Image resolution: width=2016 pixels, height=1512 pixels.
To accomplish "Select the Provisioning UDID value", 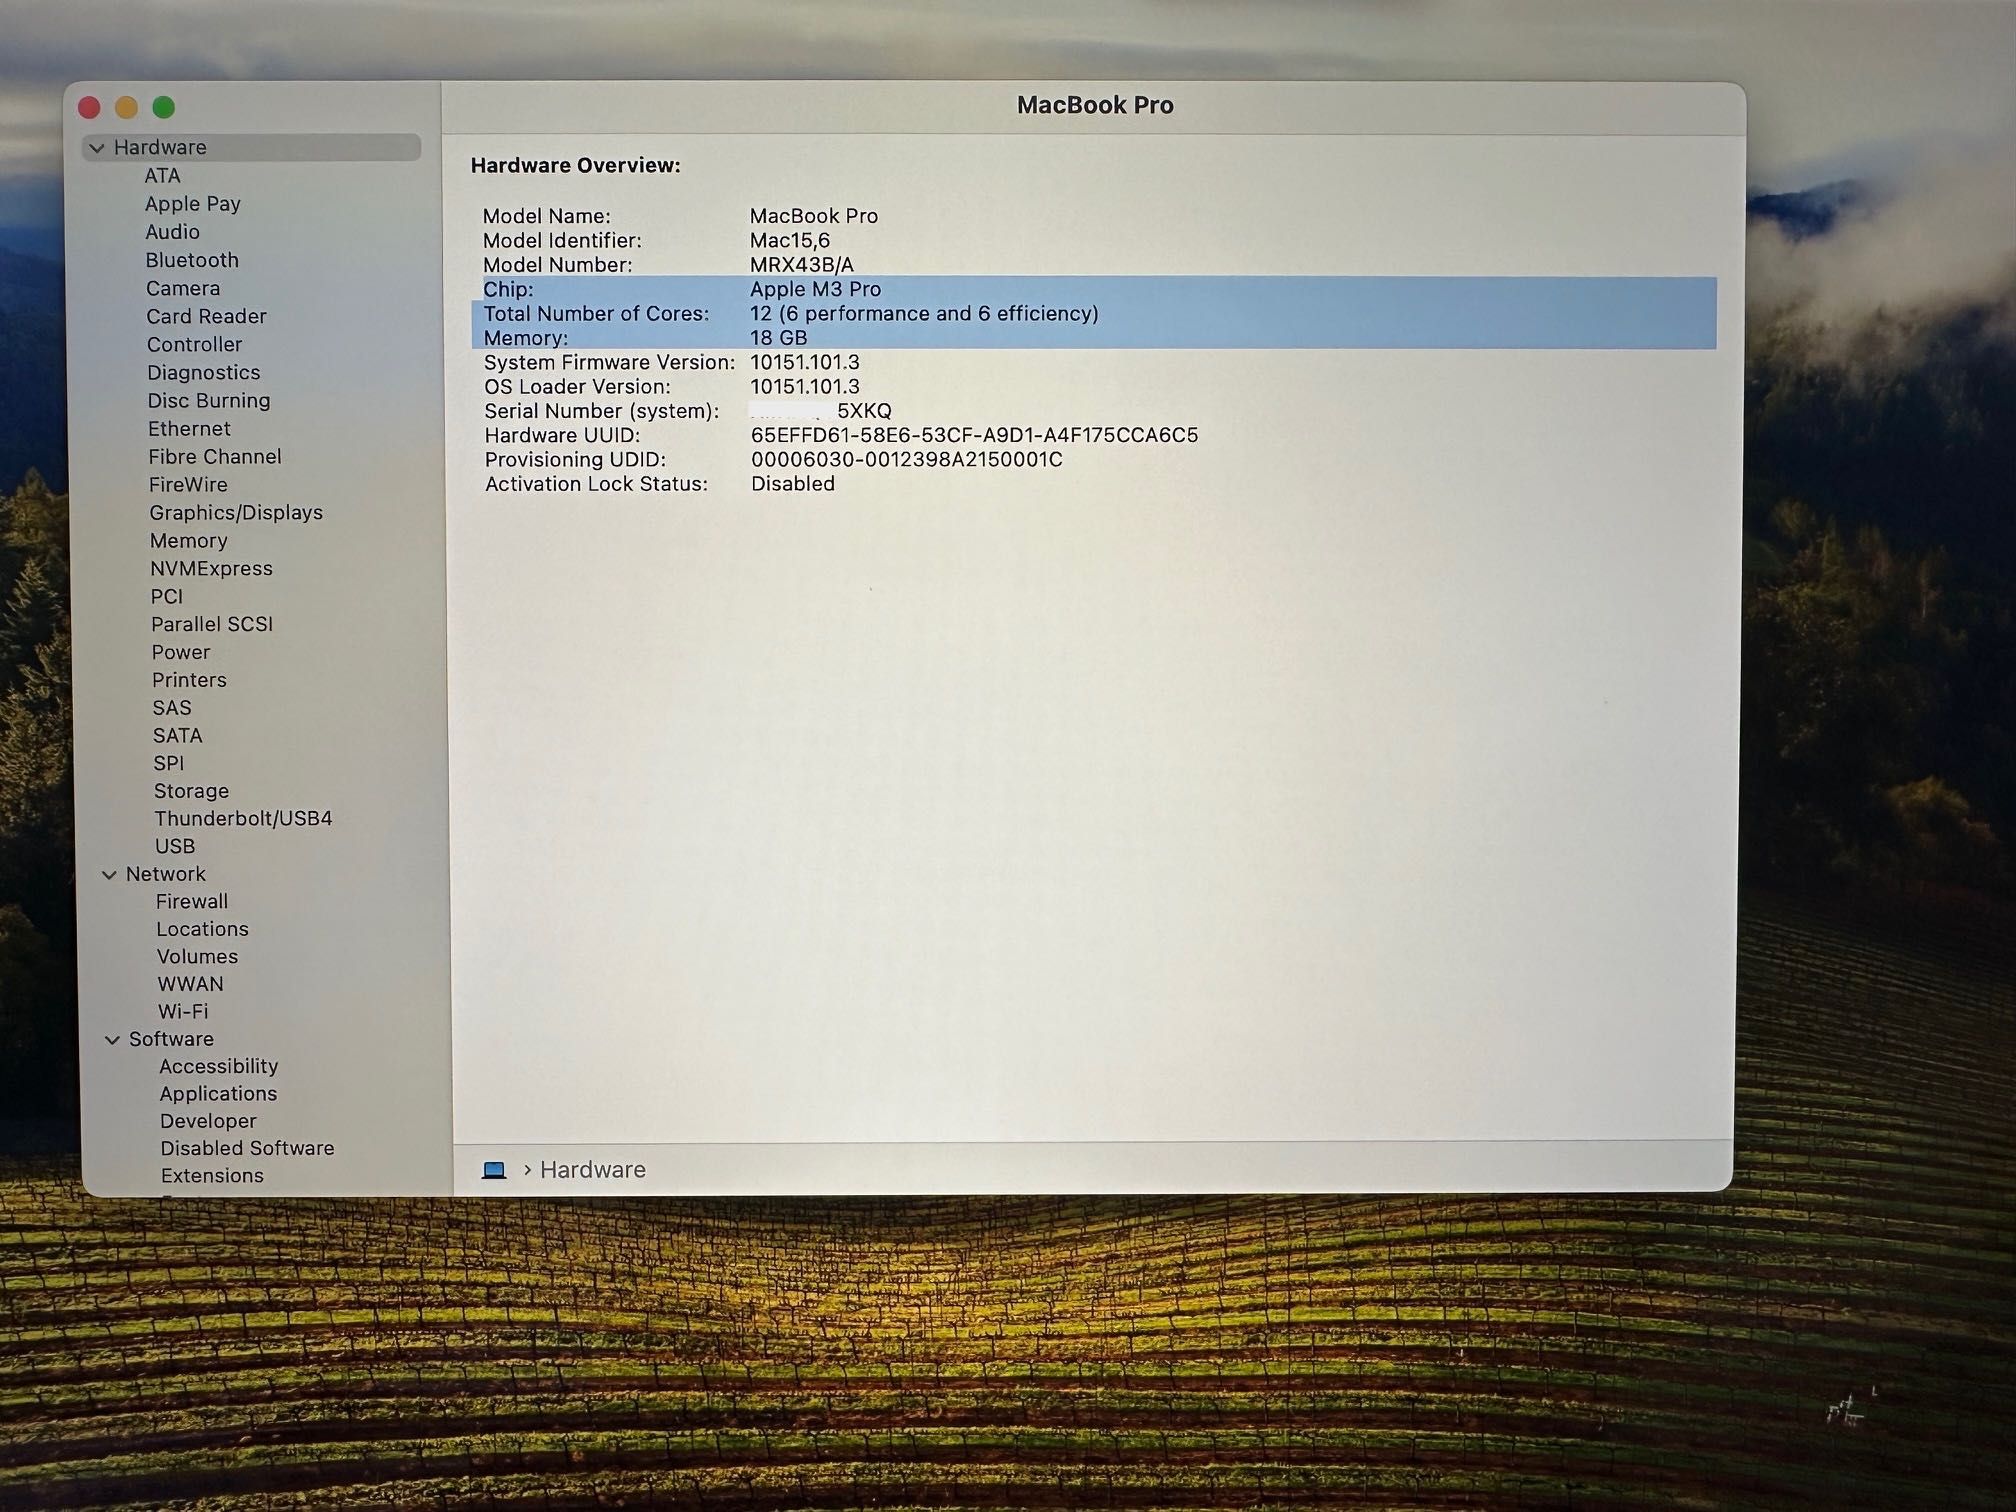I will 907,460.
